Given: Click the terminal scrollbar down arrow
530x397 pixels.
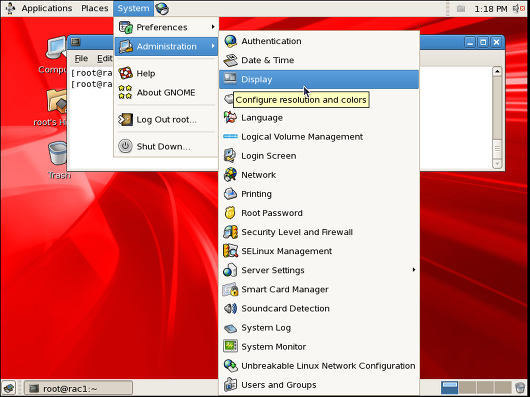Looking at the screenshot, I should pyautogui.click(x=497, y=164).
